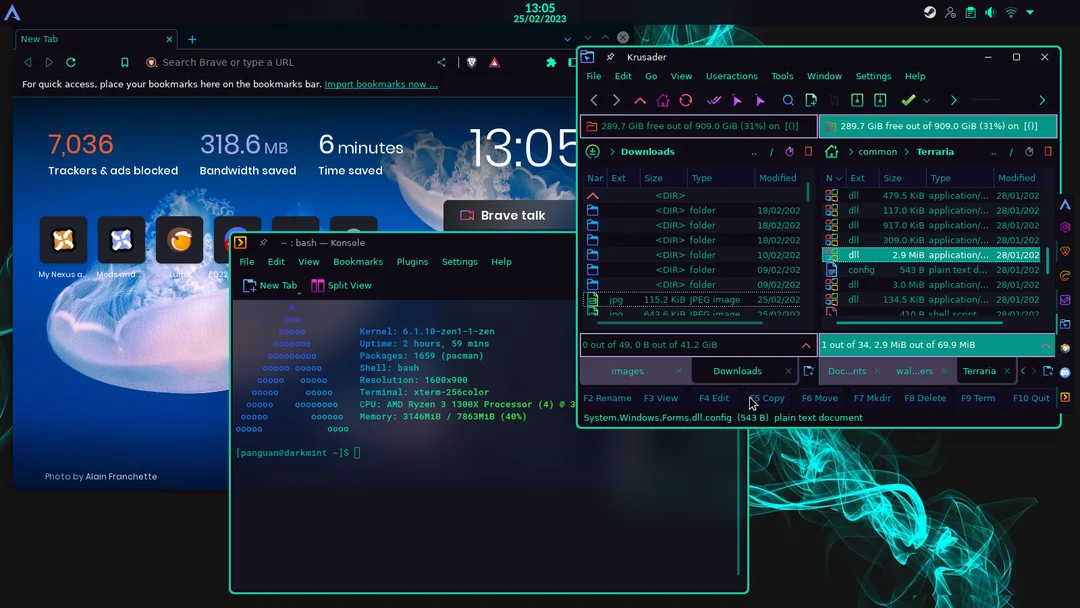Expand the common breadcrumb chevron
The height and width of the screenshot is (608, 1080).
(x=905, y=152)
